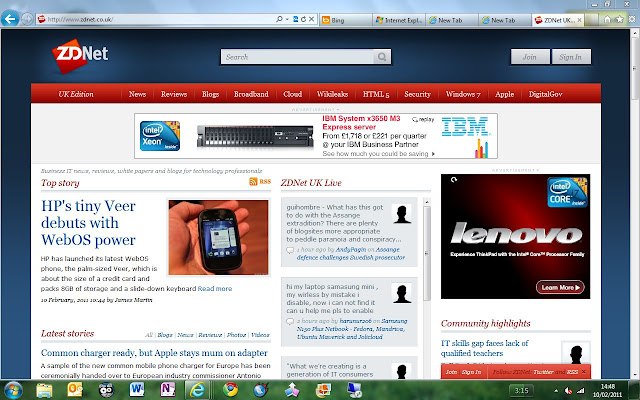Click the ZDNet UK Live scrollbar thumb

[427, 253]
